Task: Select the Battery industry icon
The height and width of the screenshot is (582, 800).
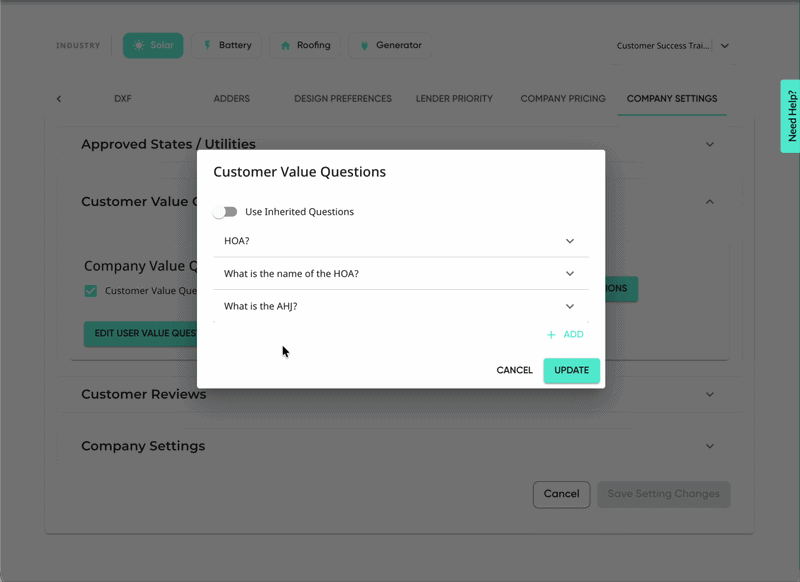Action: click(207, 45)
